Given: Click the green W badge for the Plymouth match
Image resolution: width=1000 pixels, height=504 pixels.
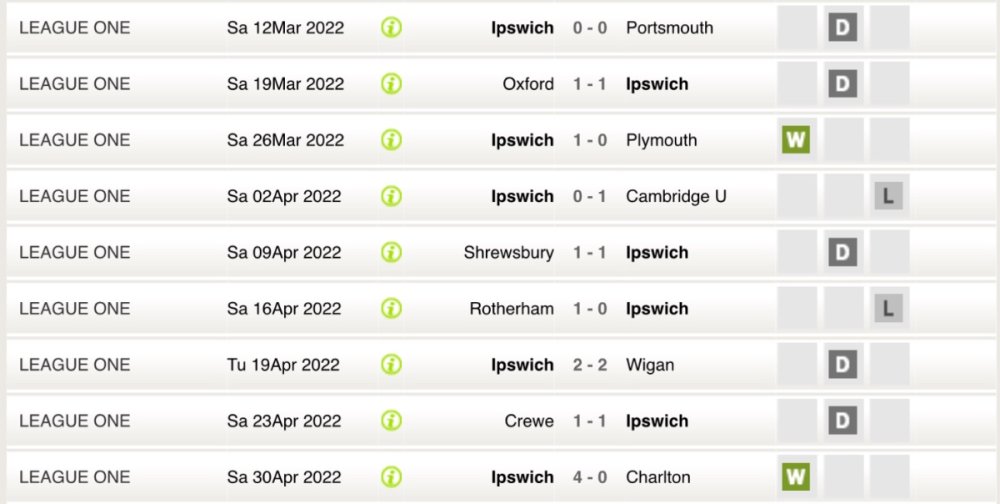Looking at the screenshot, I should [x=796, y=140].
